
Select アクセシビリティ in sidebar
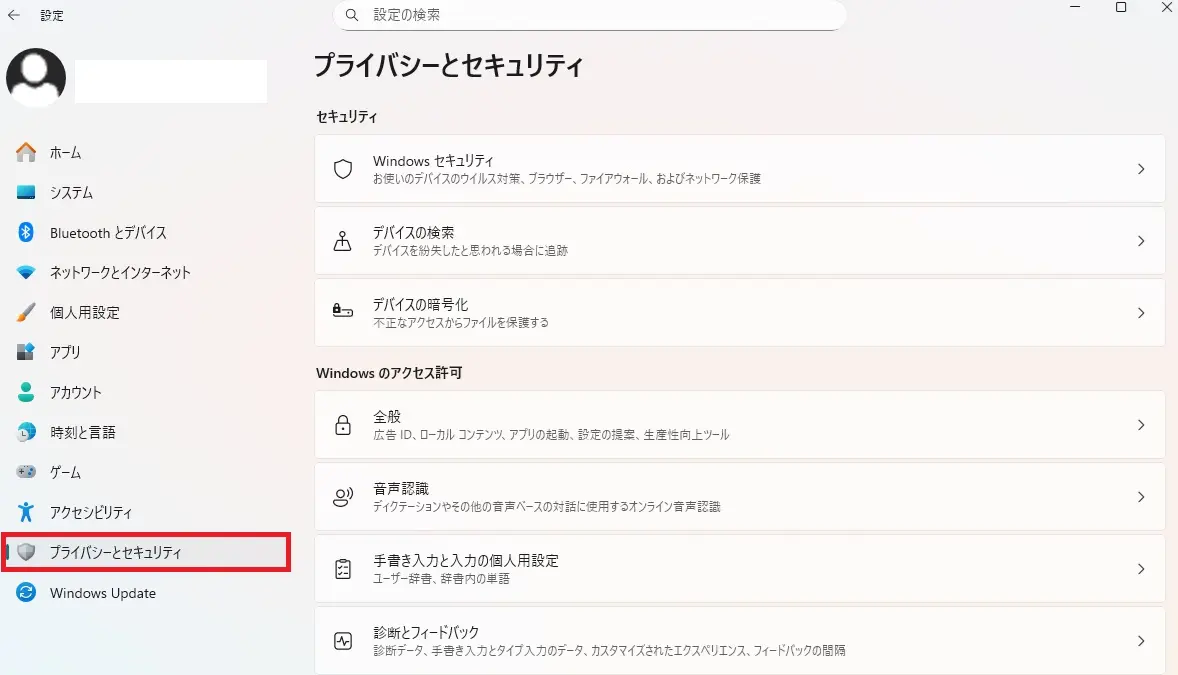[x=146, y=512]
